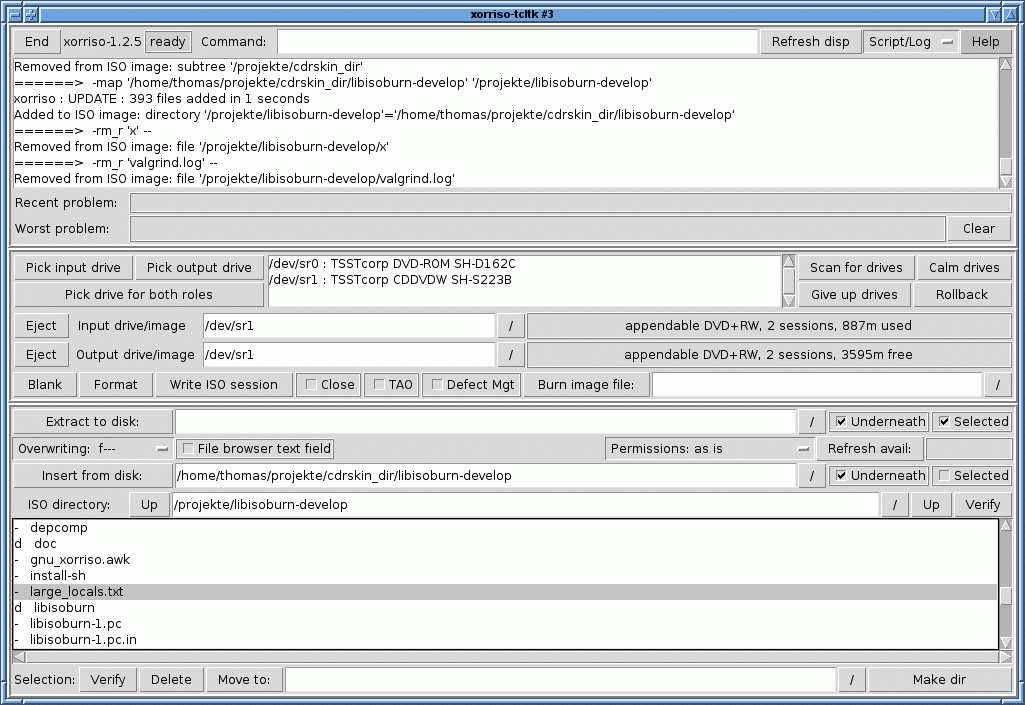This screenshot has height=705, width=1025.
Task: Click Make dir button
Action: click(x=939, y=680)
